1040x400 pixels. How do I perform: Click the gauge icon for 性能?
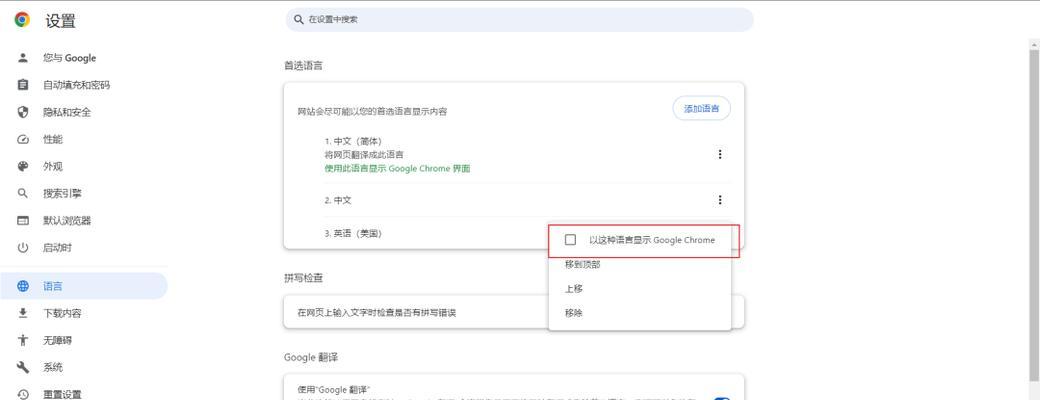[23, 139]
